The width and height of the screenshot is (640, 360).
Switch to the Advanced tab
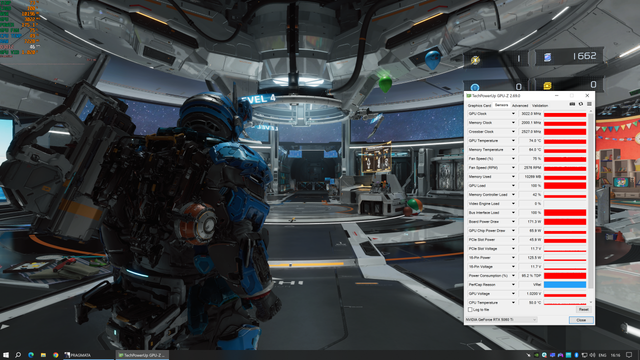click(x=520, y=105)
